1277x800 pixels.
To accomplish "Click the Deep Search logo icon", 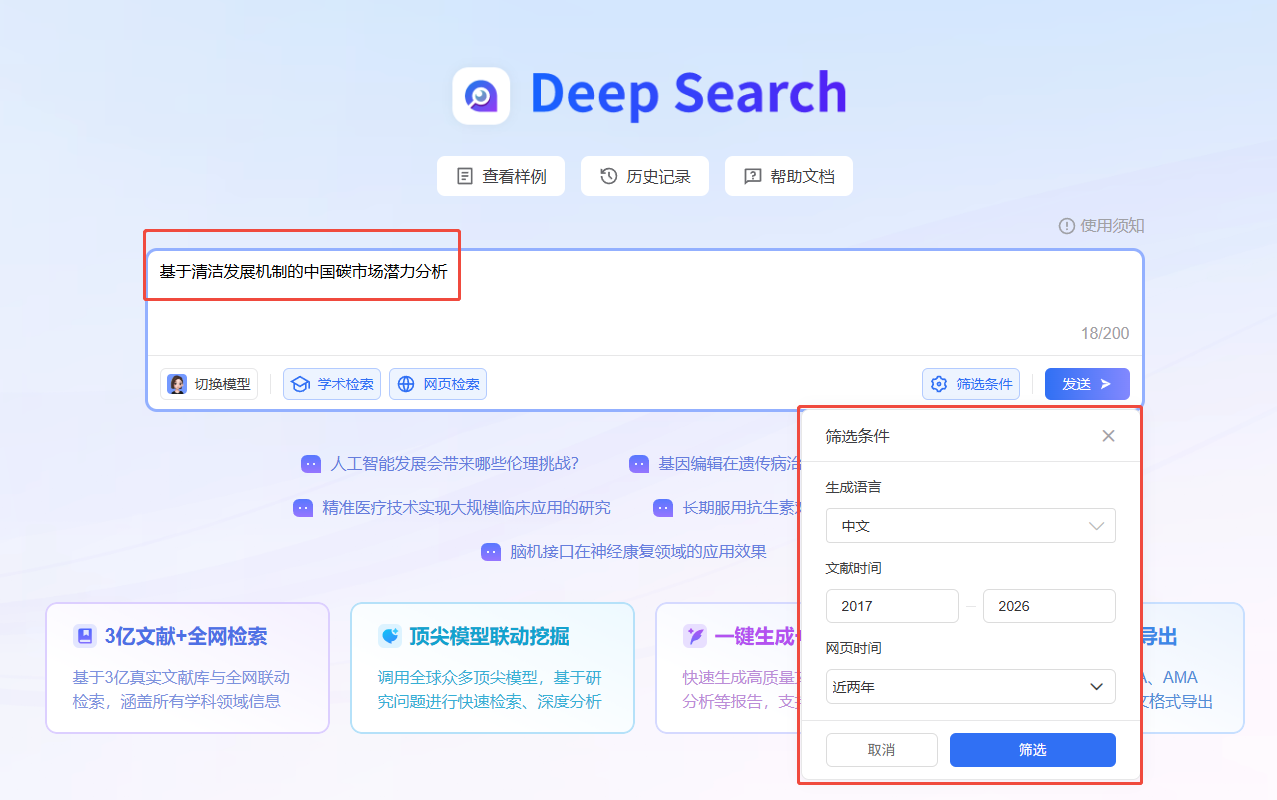I will point(481,96).
